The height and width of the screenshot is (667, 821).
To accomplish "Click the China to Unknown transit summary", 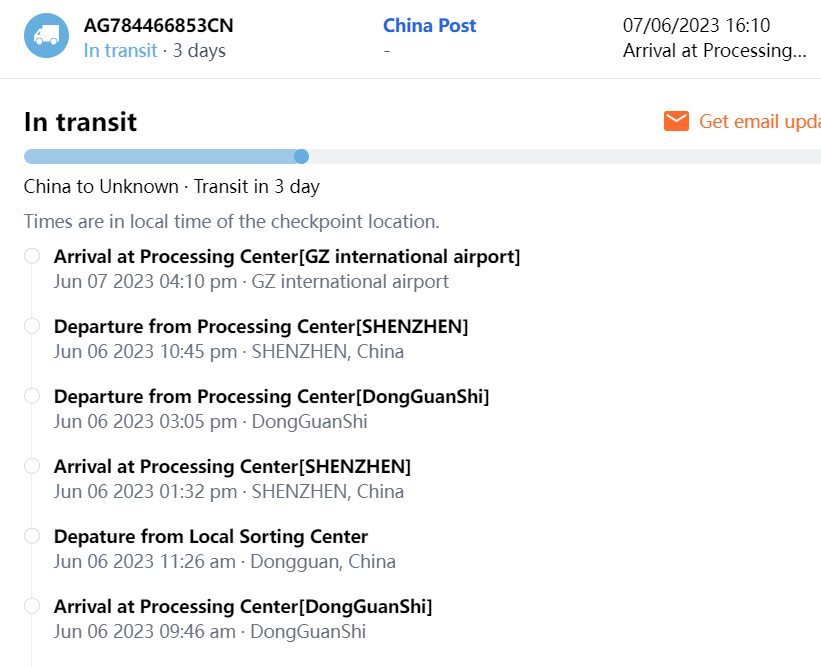I will [x=172, y=187].
